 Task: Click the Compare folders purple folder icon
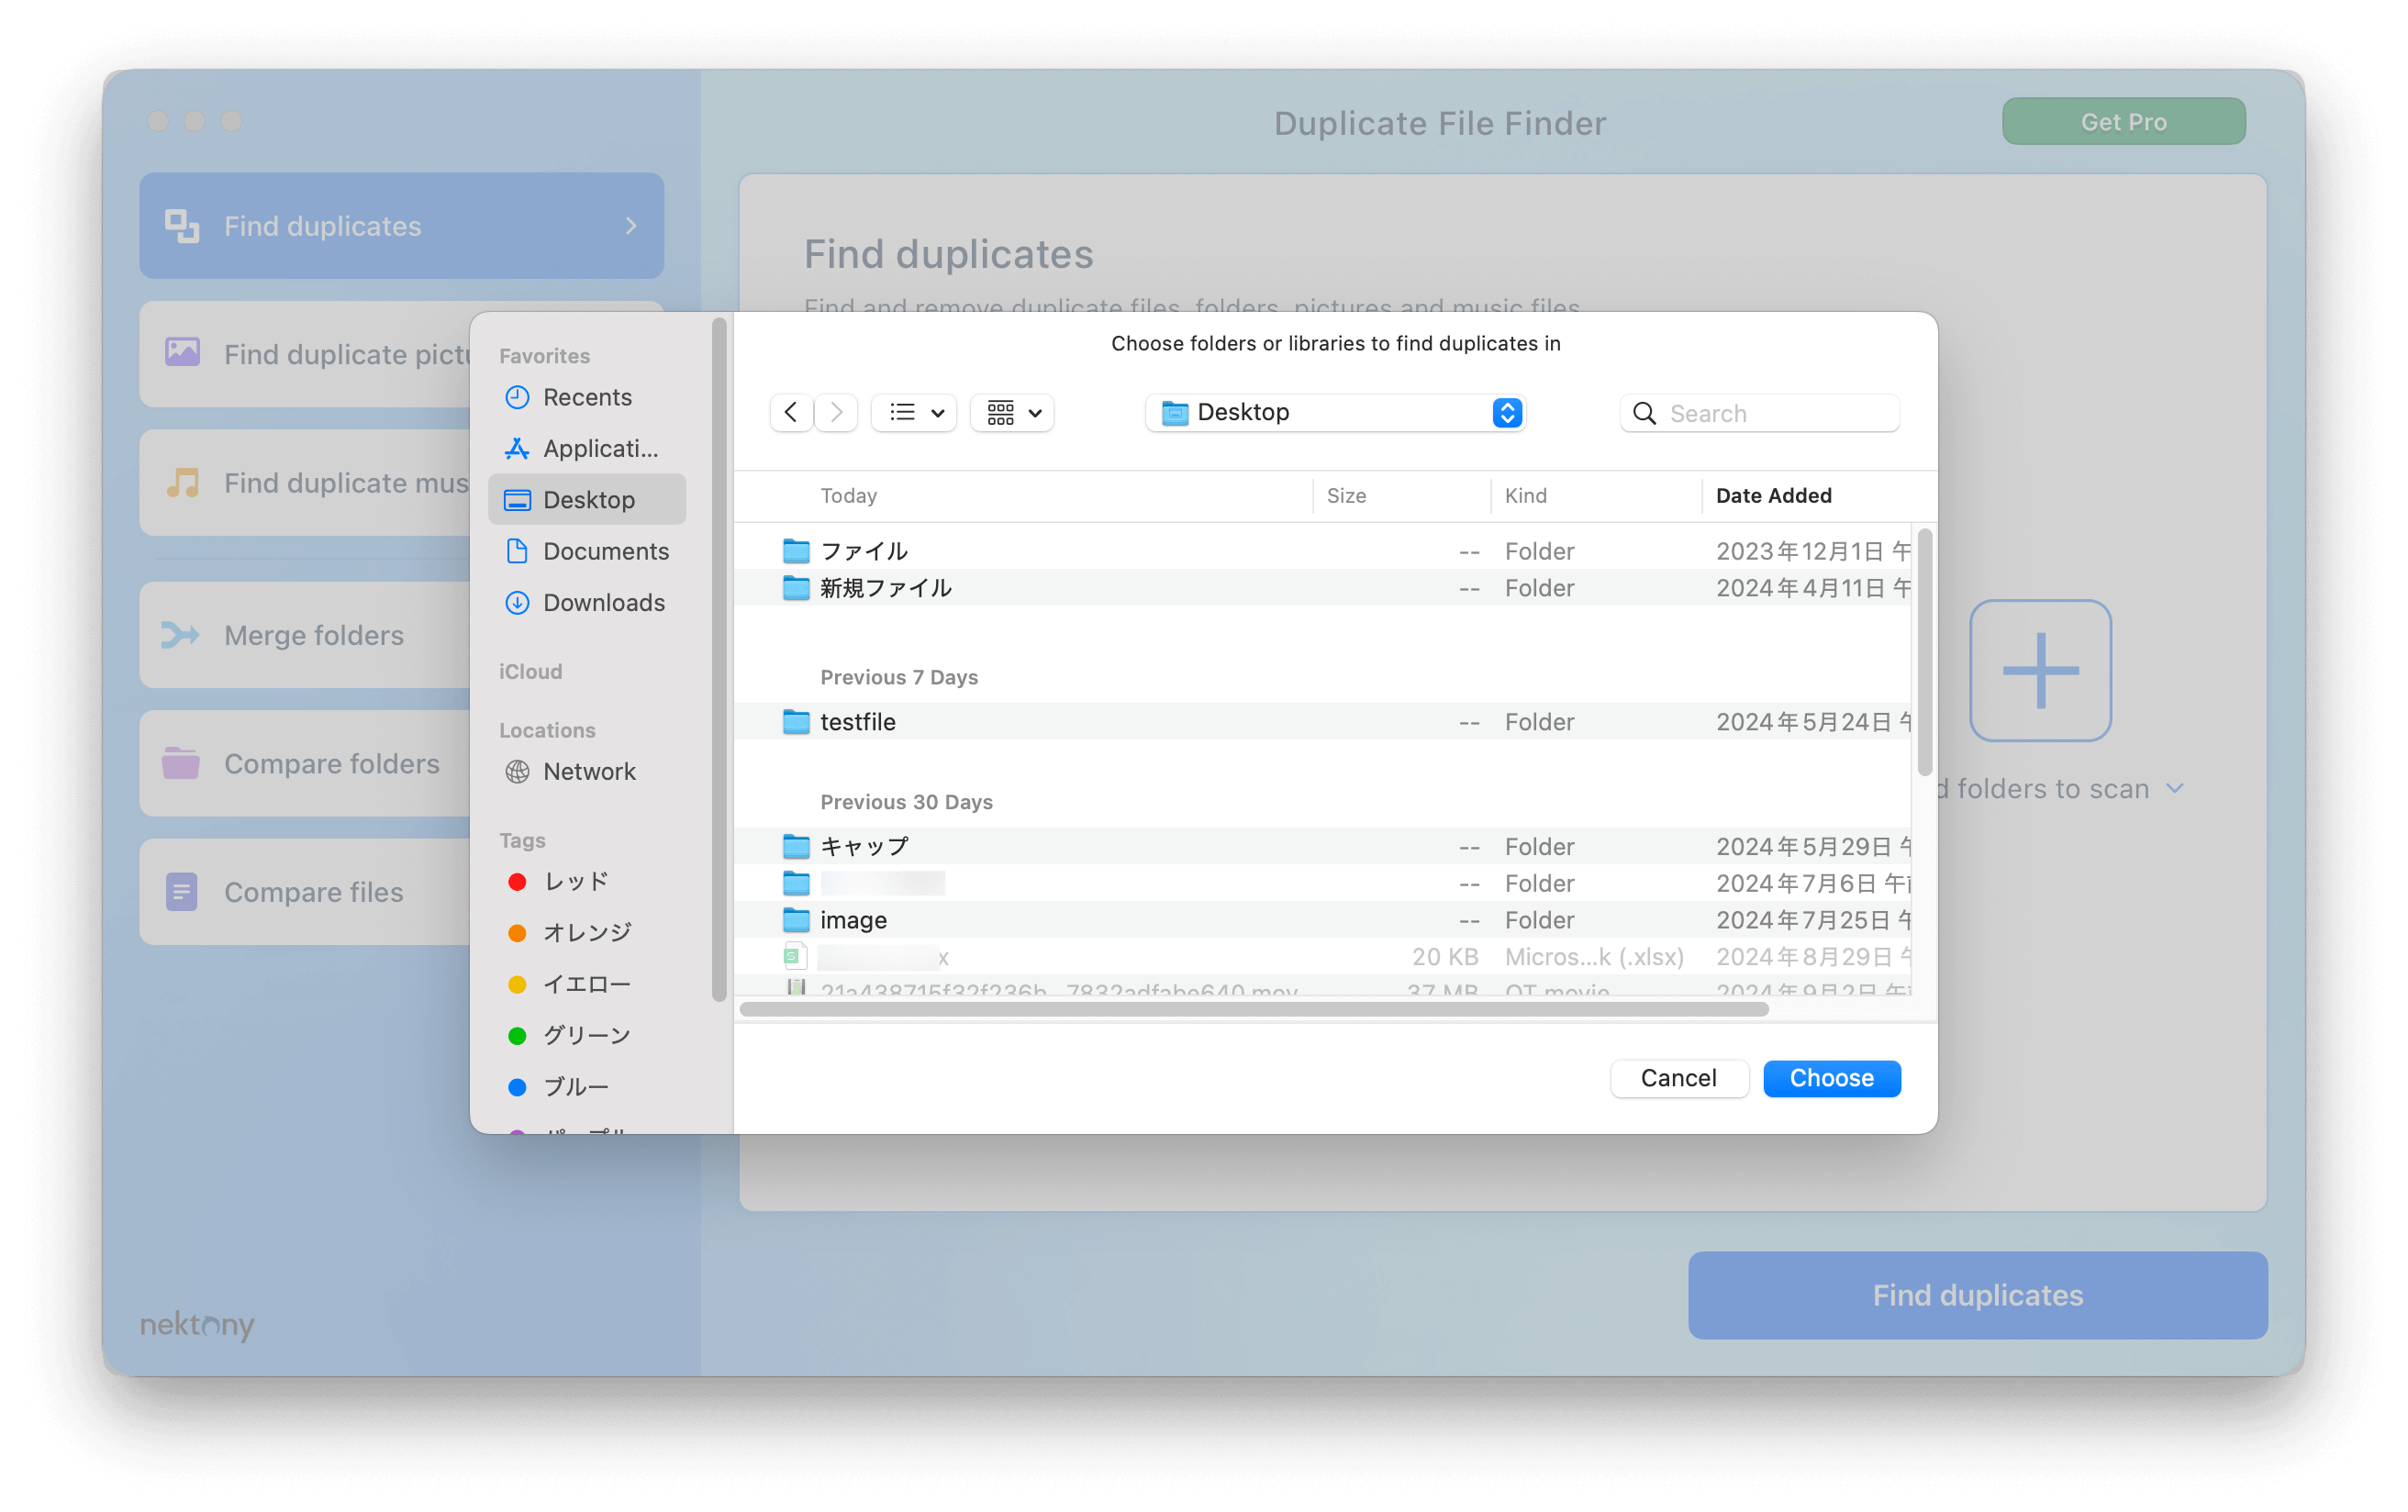181,763
